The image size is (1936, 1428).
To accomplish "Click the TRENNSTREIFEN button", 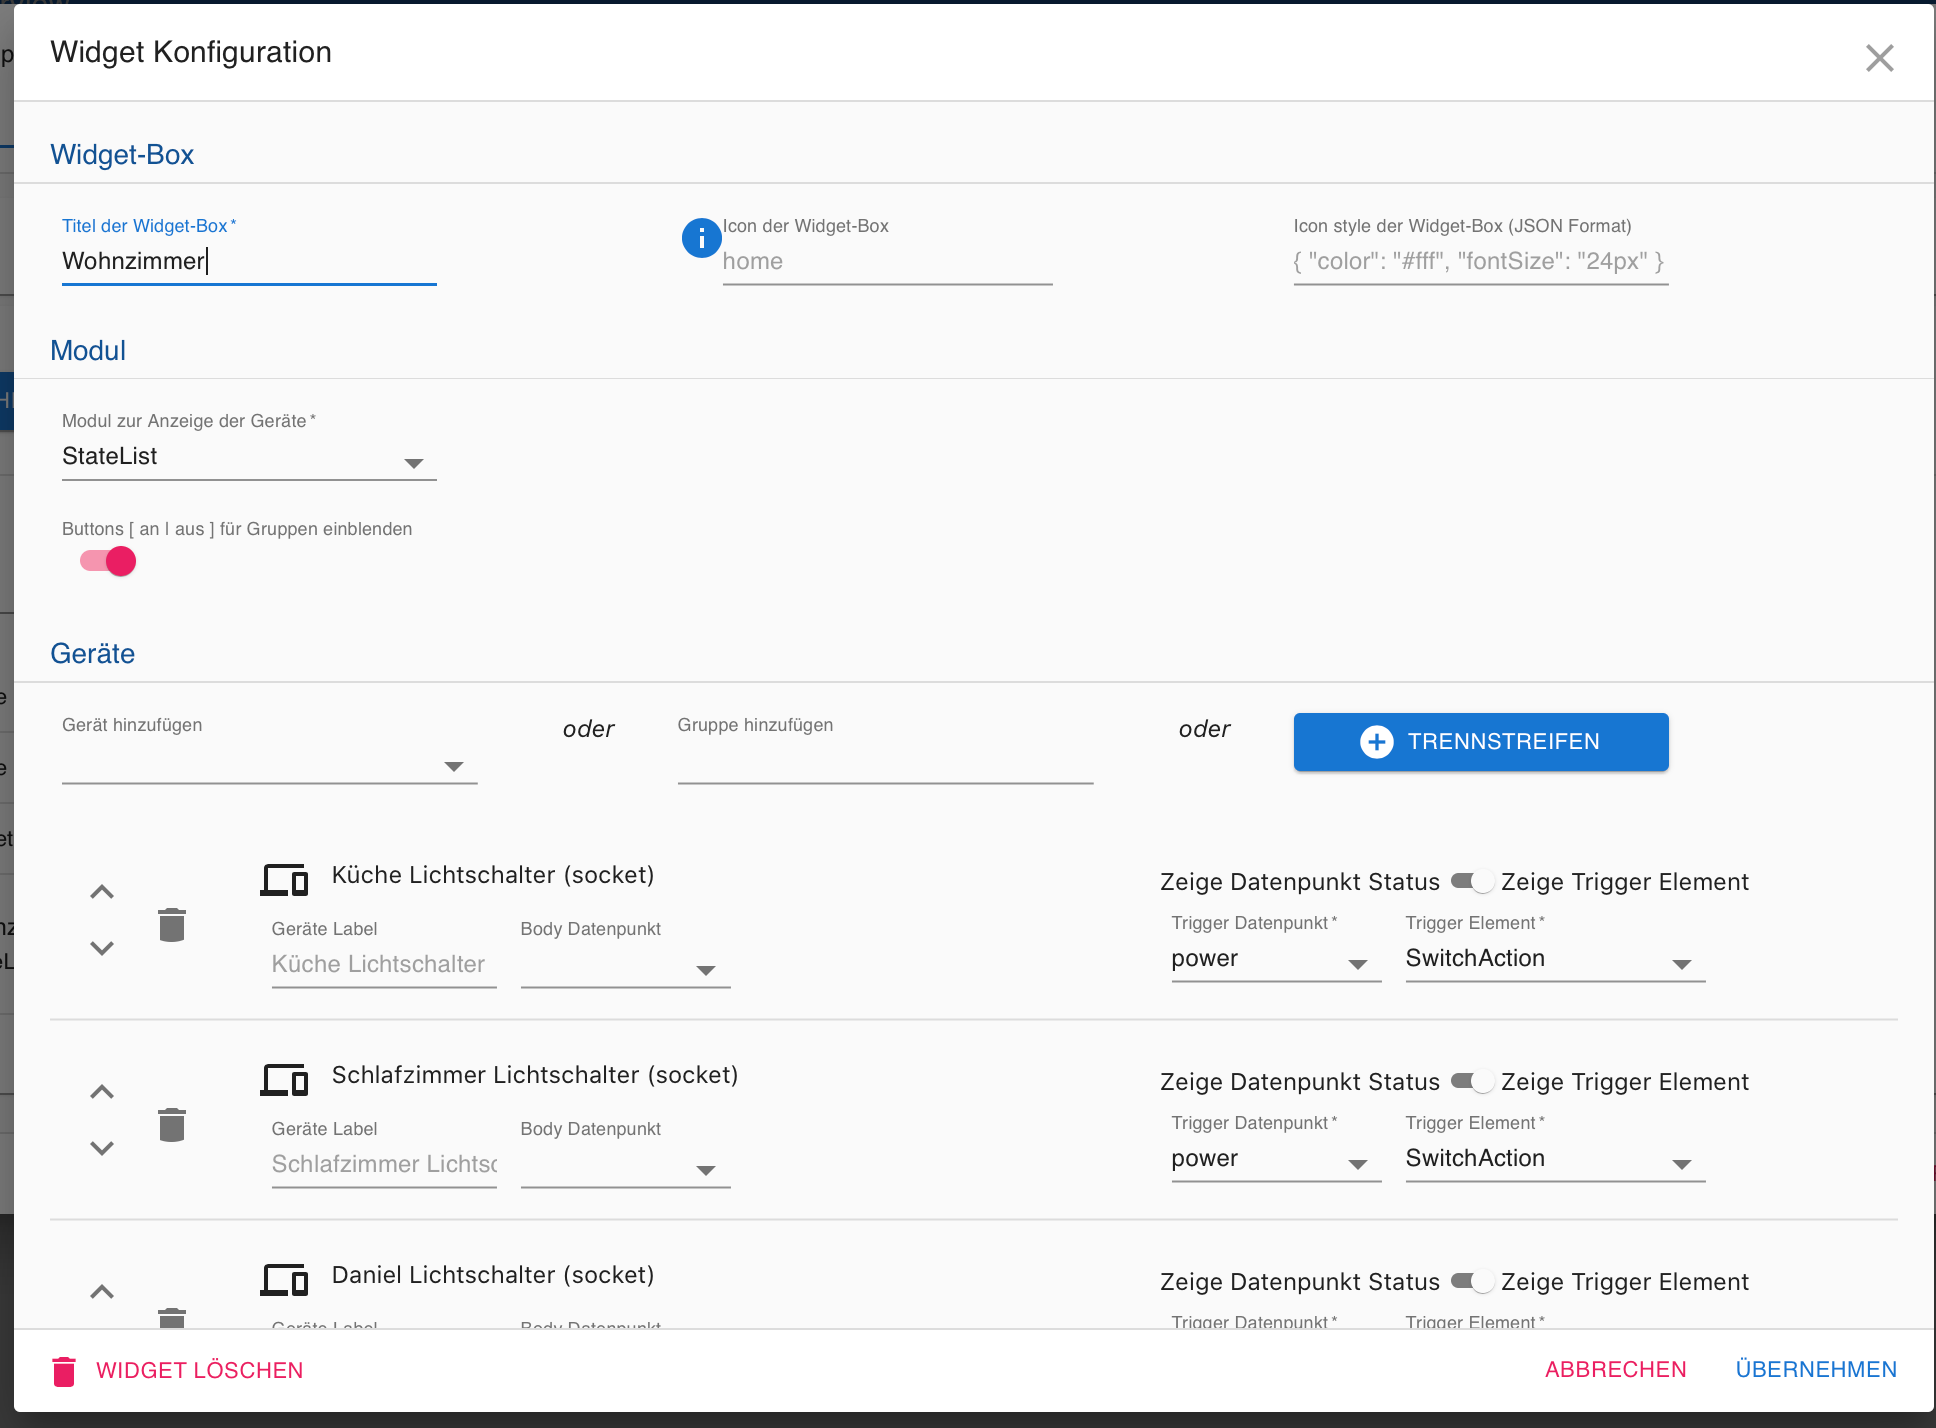I will 1480,742.
